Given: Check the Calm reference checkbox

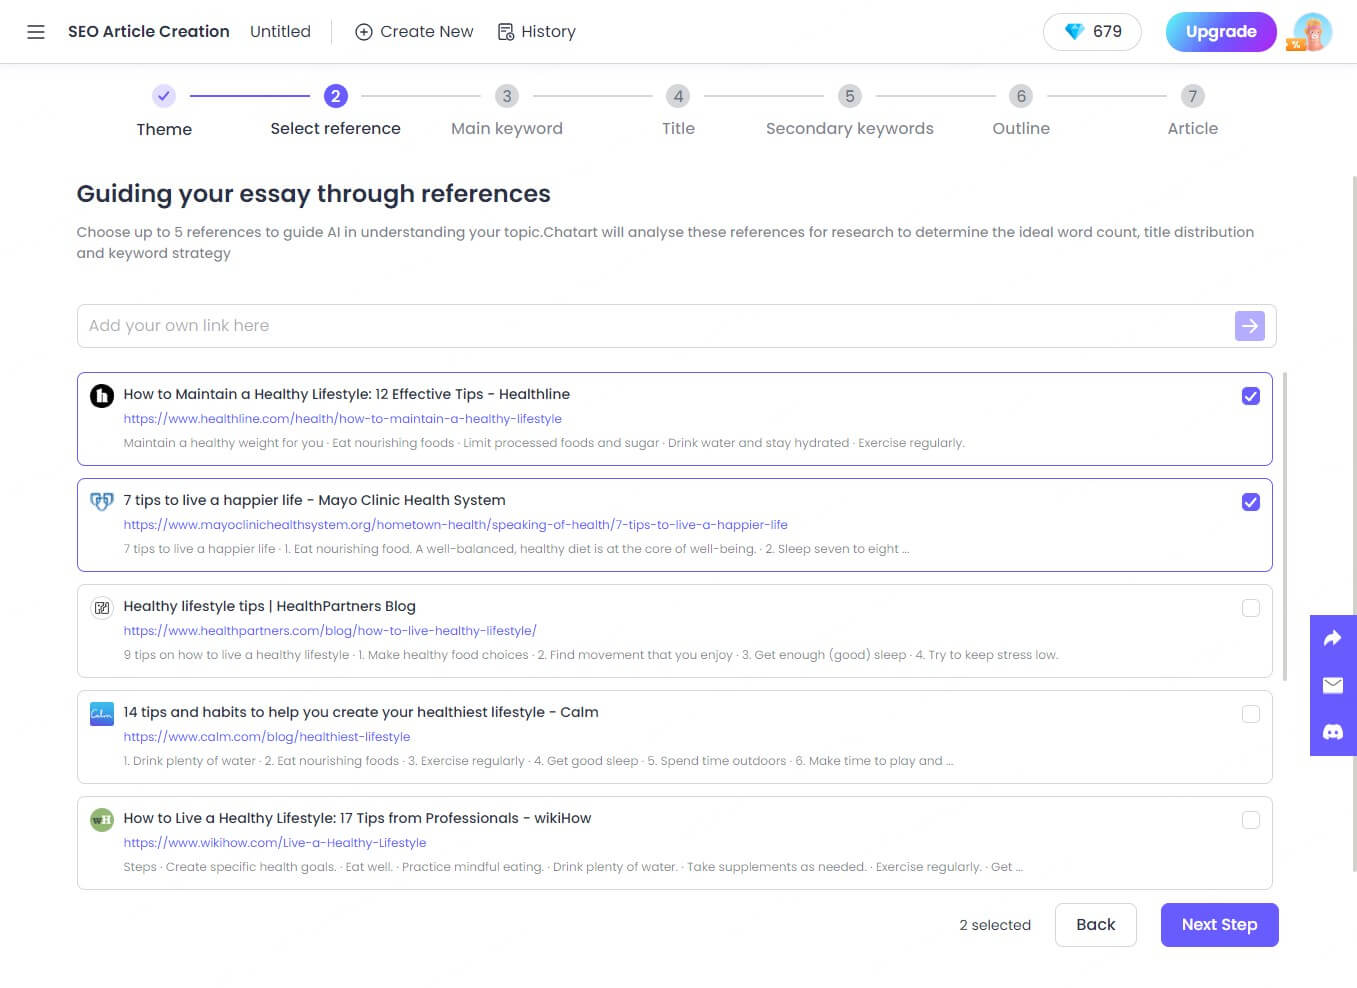Looking at the screenshot, I should click(x=1250, y=714).
